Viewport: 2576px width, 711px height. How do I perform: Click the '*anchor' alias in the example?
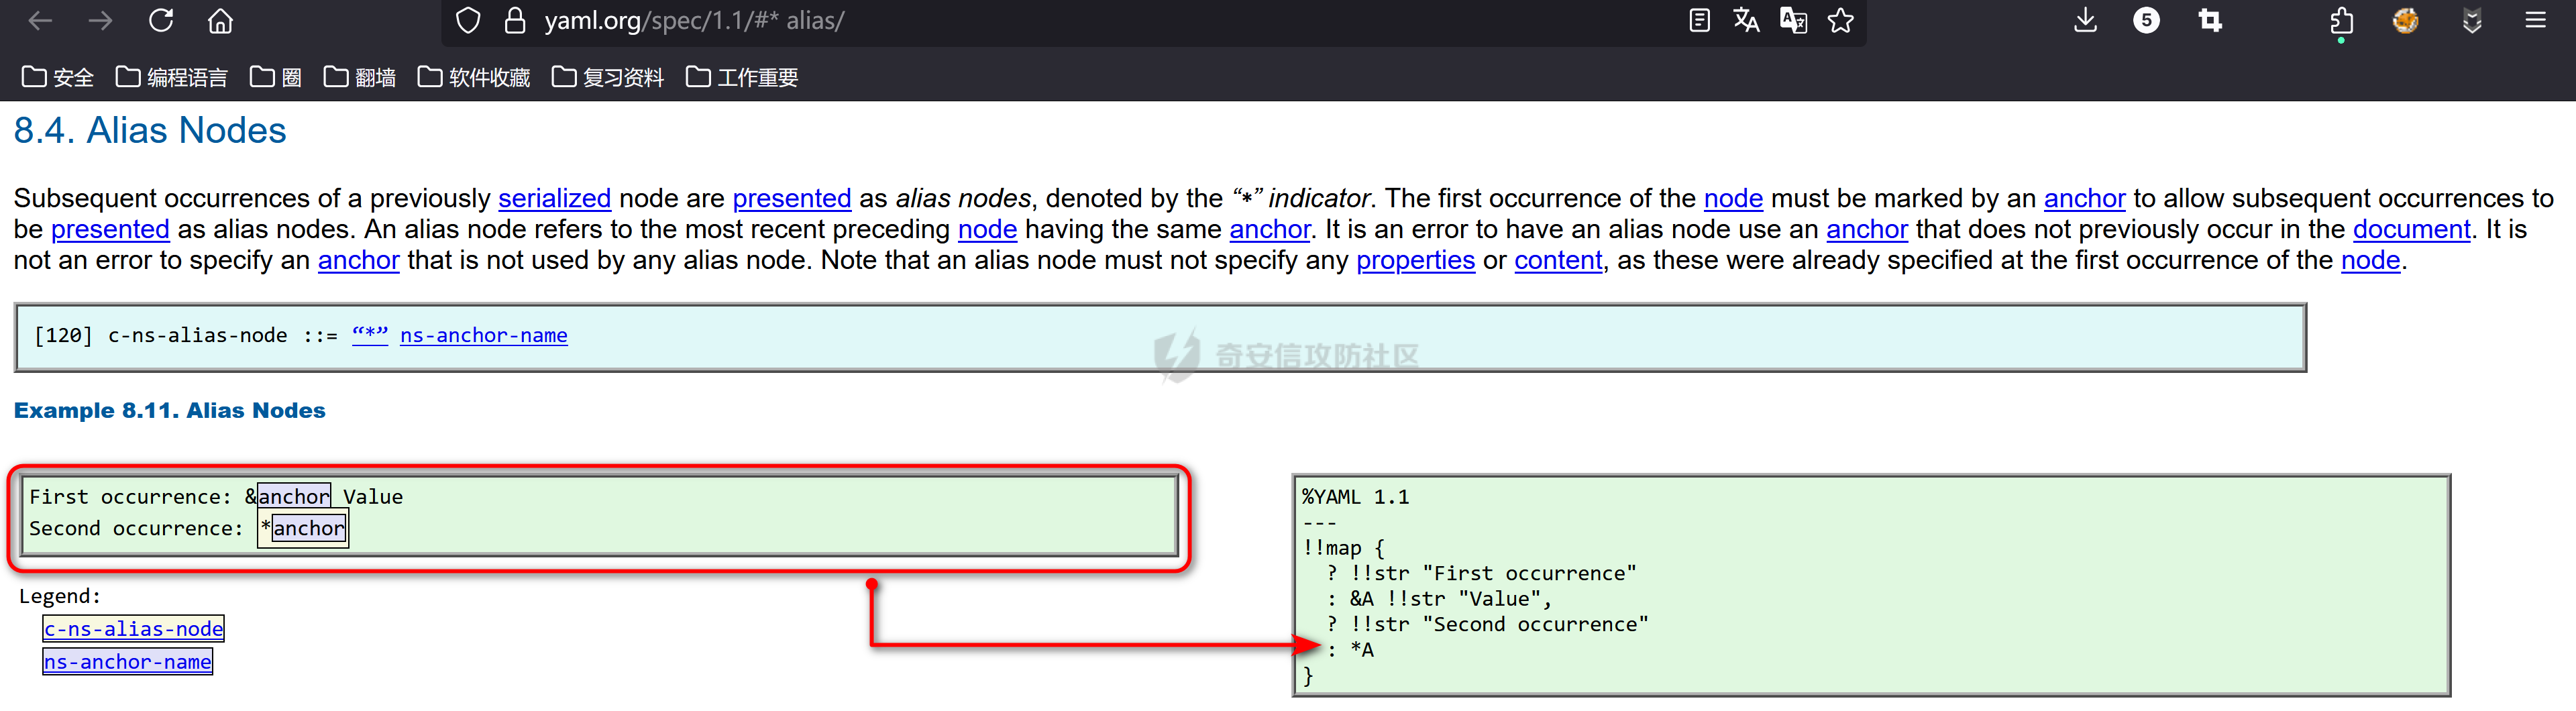click(x=303, y=528)
